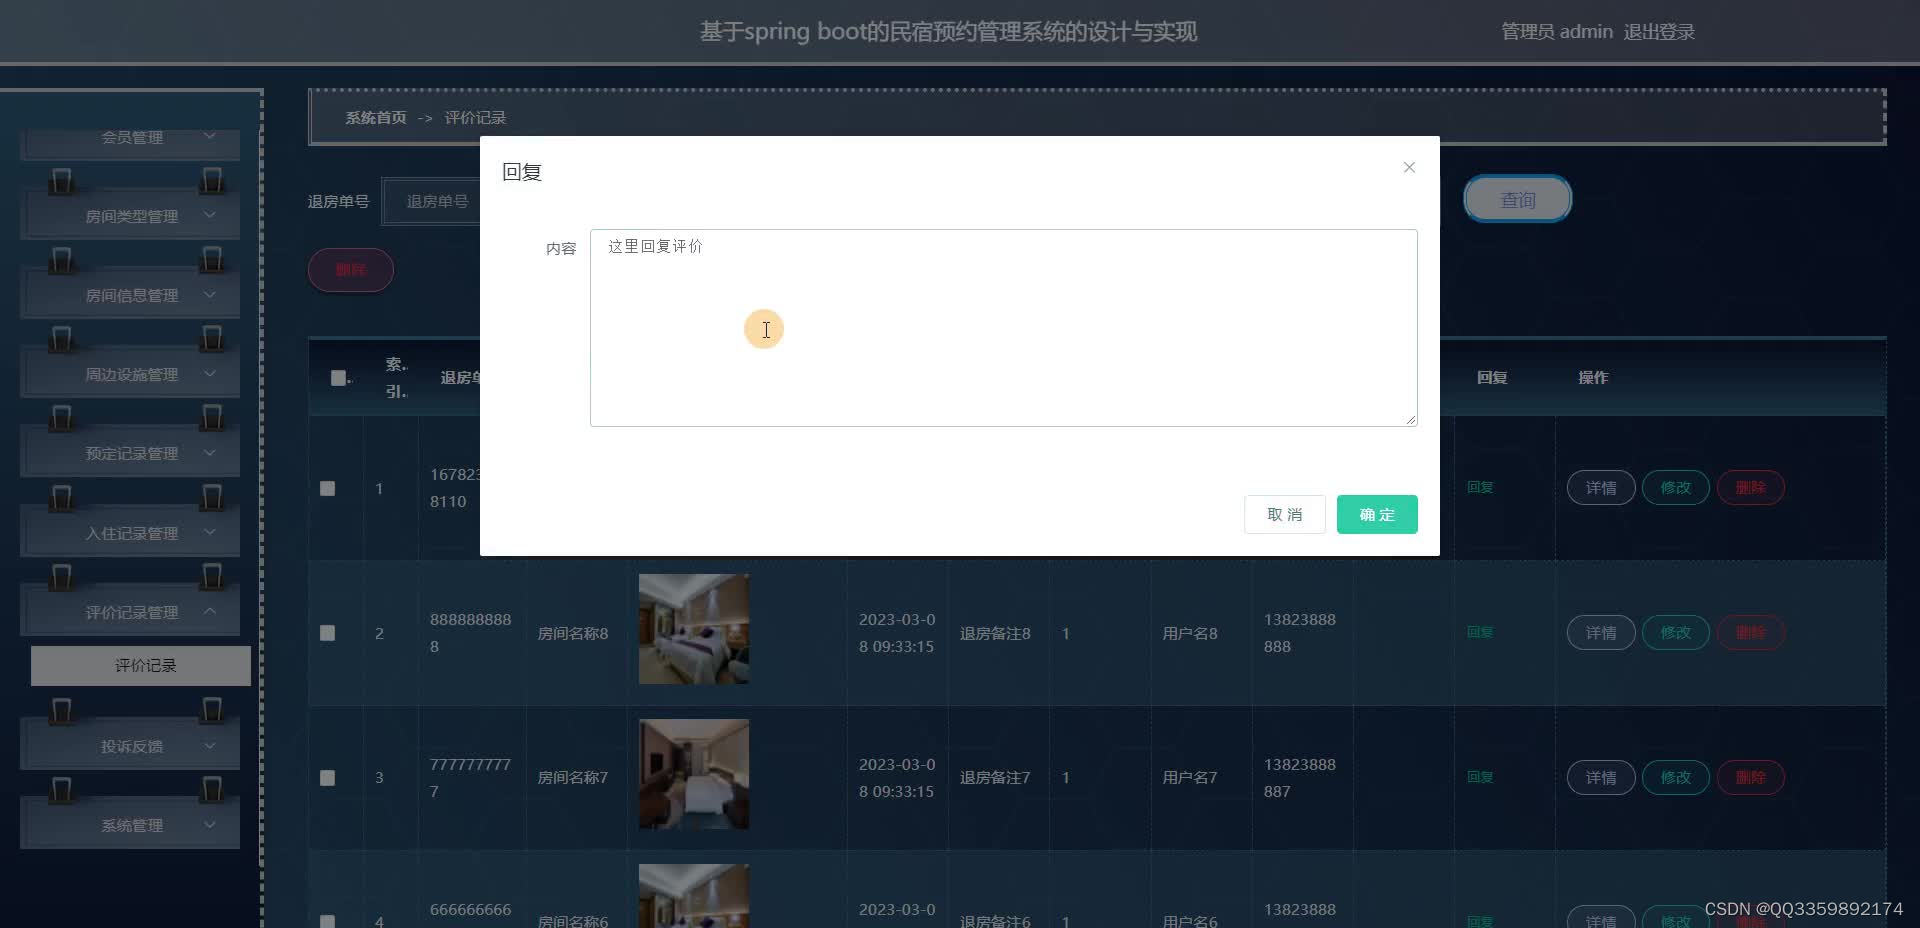Confirm the reply with the 确定 button
The width and height of the screenshot is (1920, 928).
click(1377, 514)
